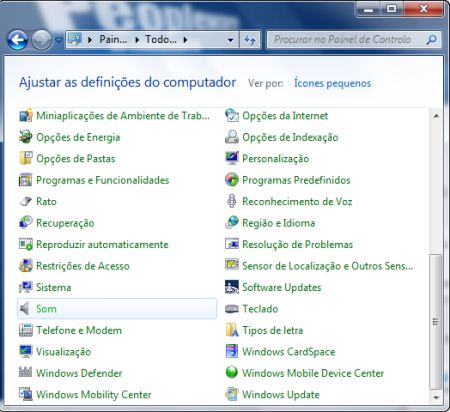
Task: Go back with the Back arrow button
Action: (x=17, y=40)
